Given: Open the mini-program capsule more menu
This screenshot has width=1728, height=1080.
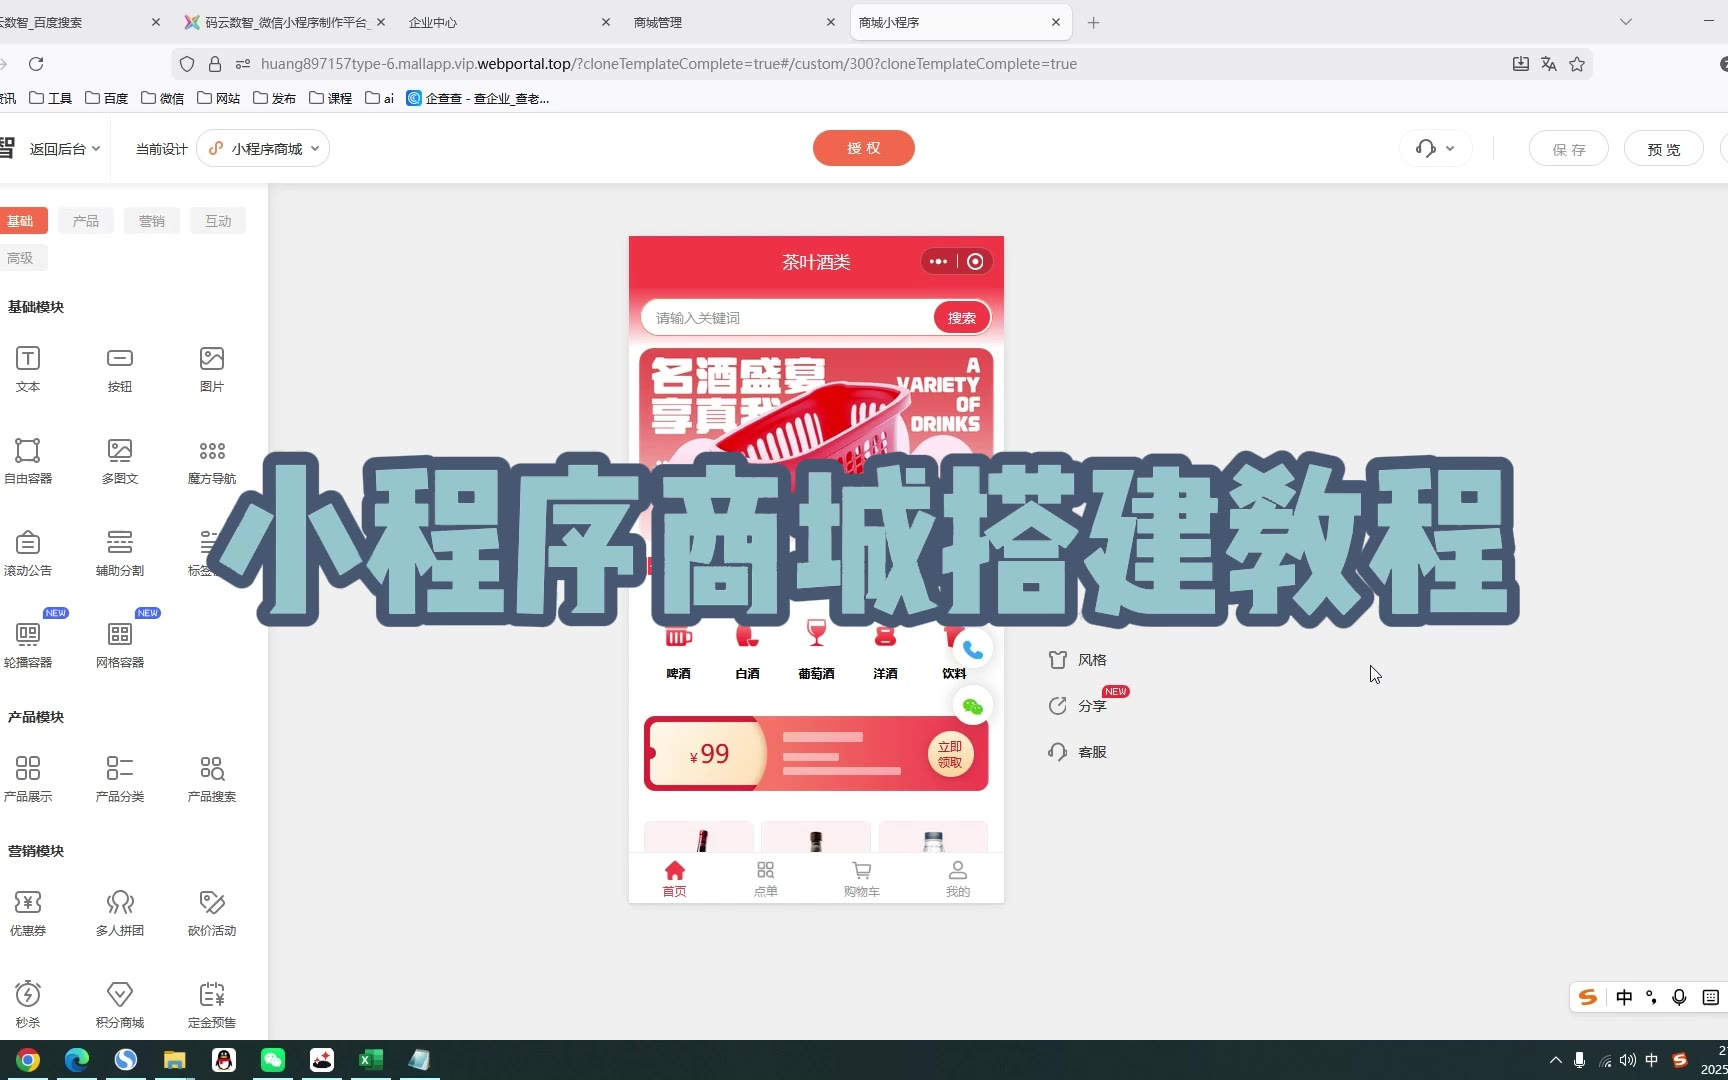Looking at the screenshot, I should click(x=938, y=262).
